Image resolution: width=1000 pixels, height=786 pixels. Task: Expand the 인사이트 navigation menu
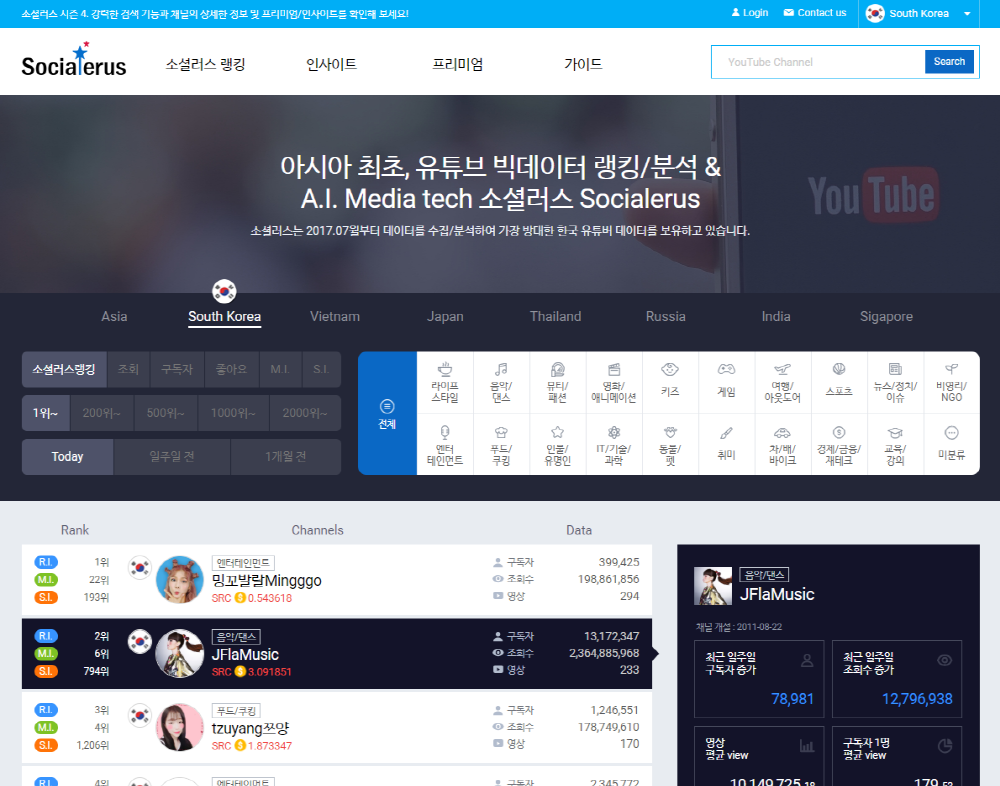point(331,64)
